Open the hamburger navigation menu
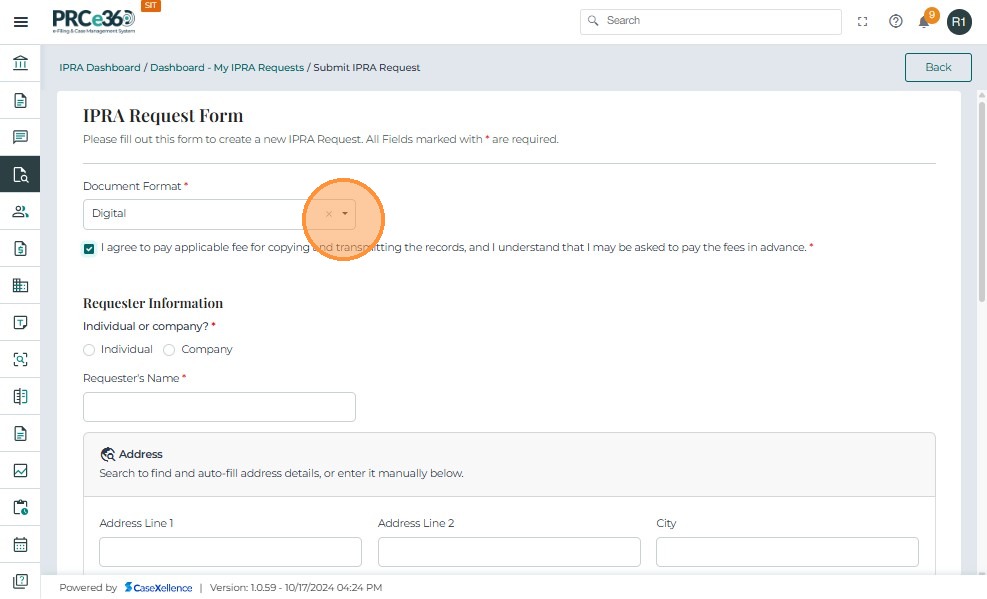Screen dimensions: 987x599 20,21
